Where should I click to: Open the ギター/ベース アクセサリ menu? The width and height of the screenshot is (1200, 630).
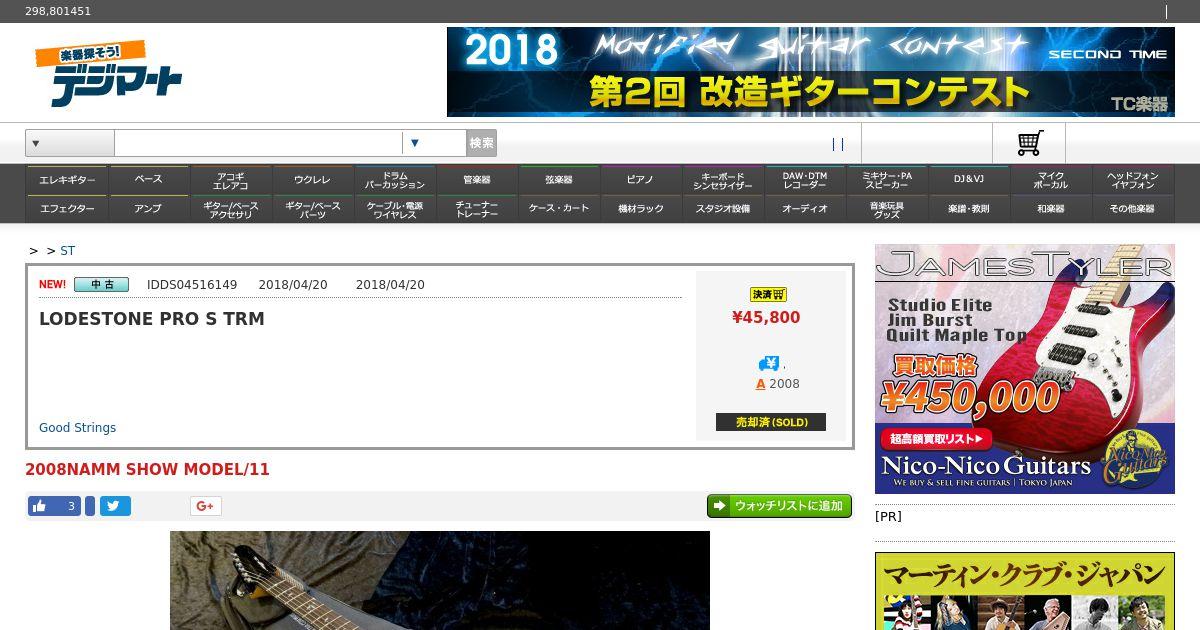tap(231, 209)
